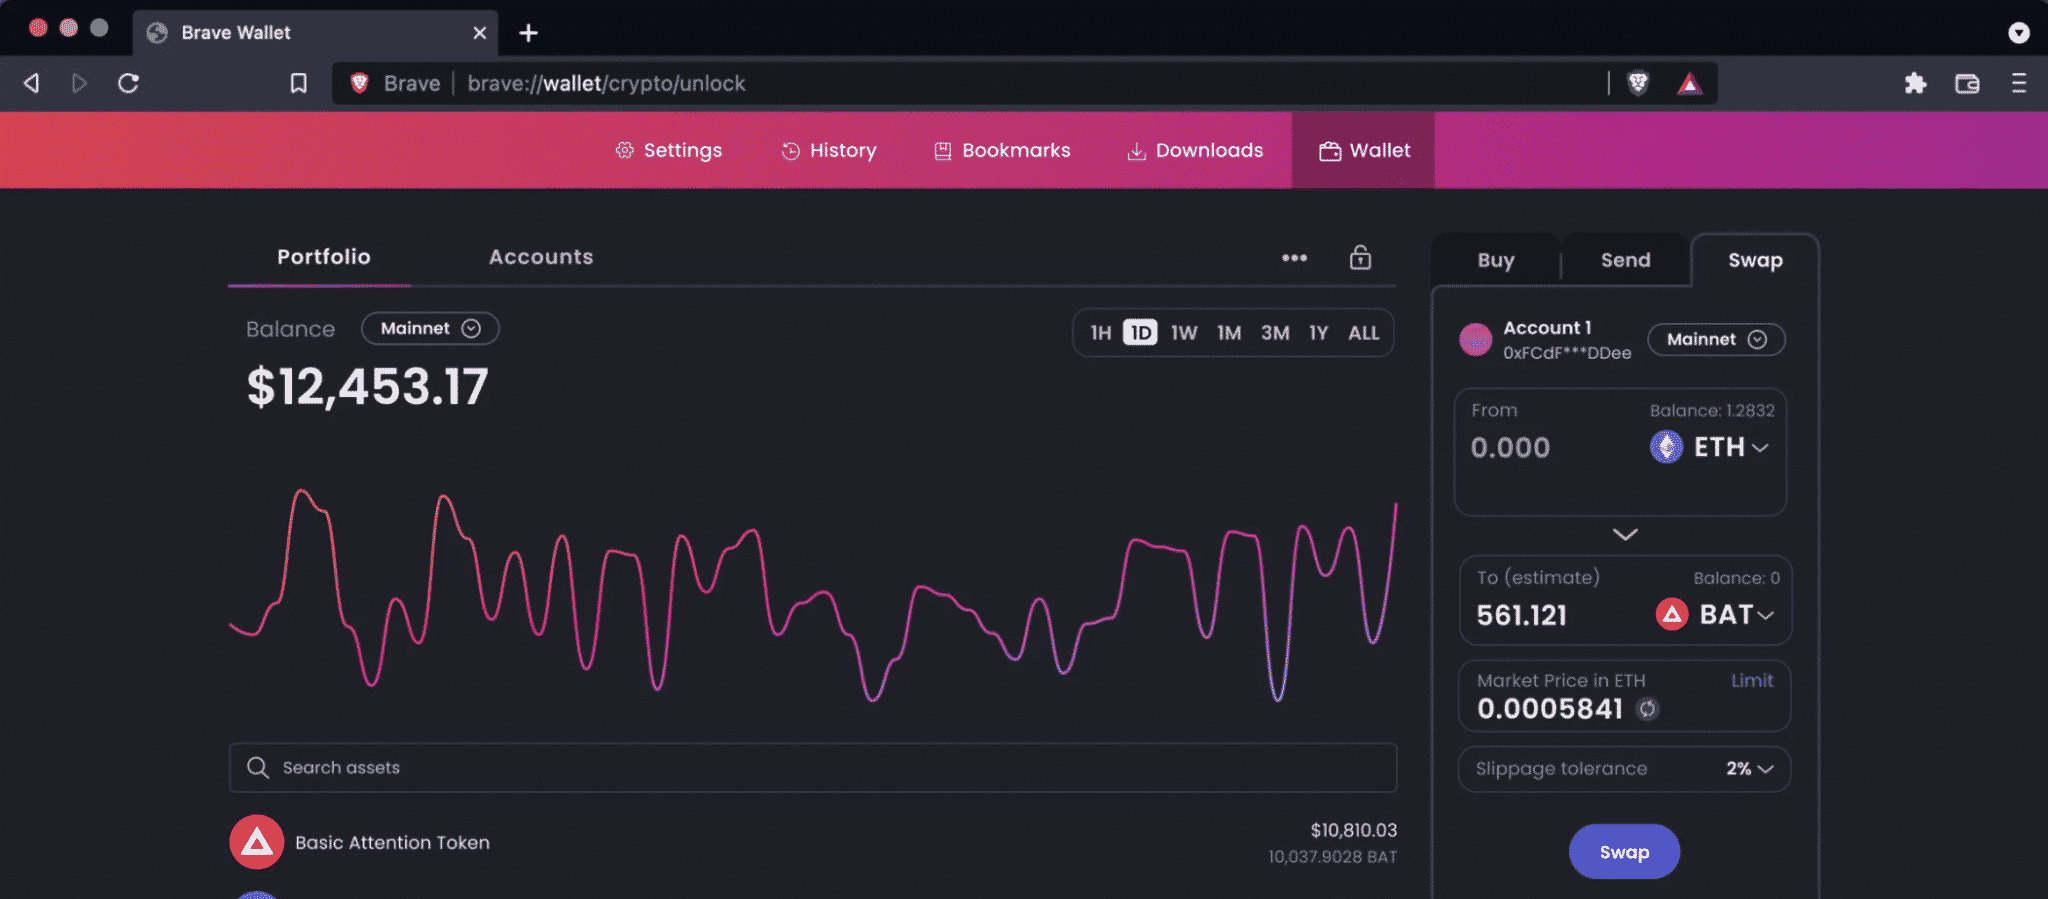Reload the page
The height and width of the screenshot is (899, 2048).
click(x=128, y=83)
